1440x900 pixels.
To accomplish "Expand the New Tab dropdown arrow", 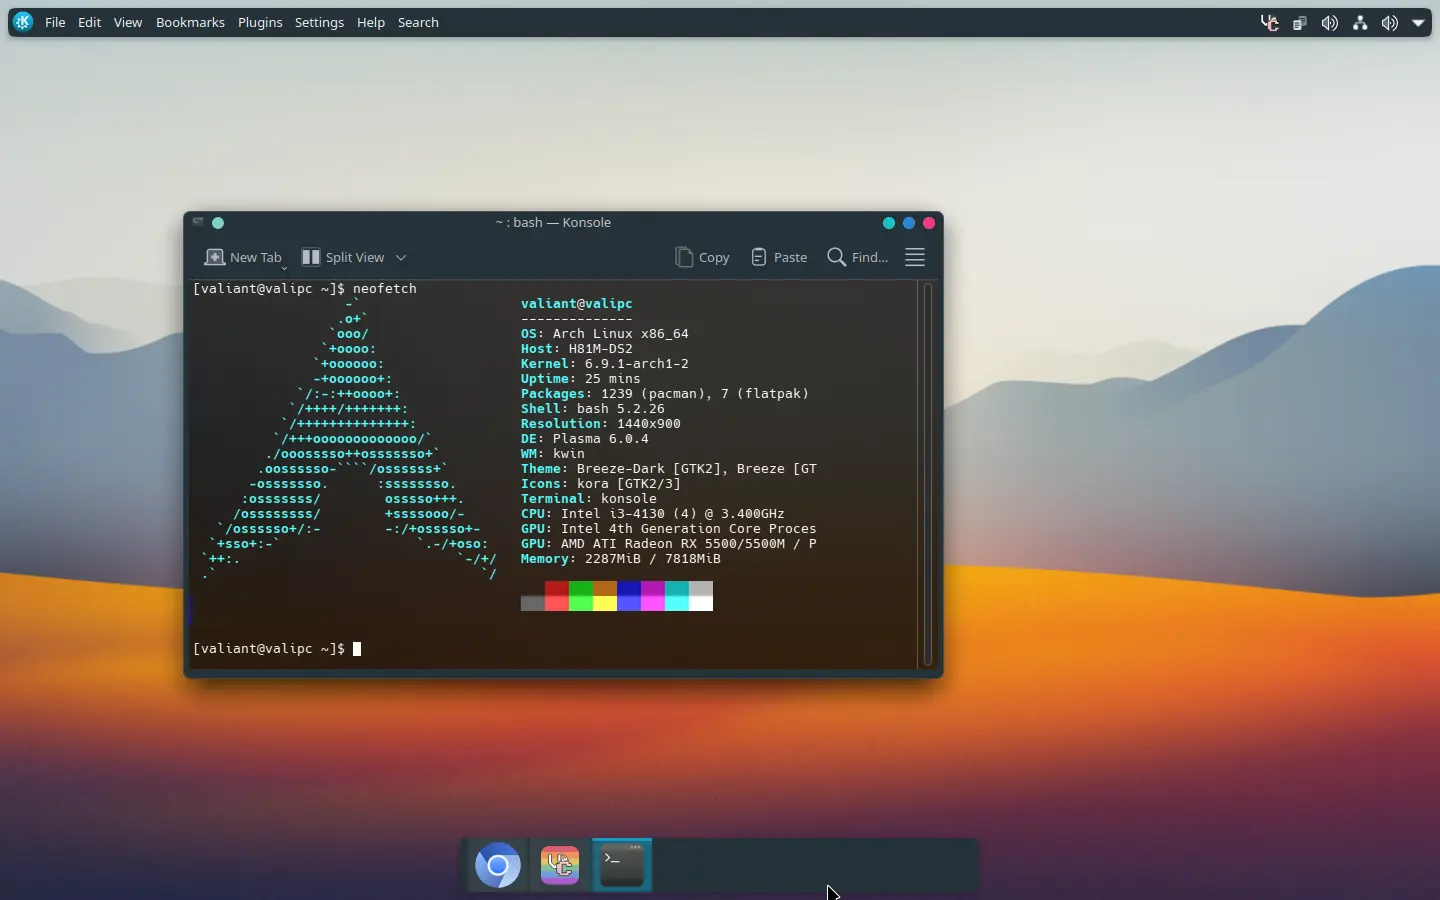I will [x=285, y=267].
